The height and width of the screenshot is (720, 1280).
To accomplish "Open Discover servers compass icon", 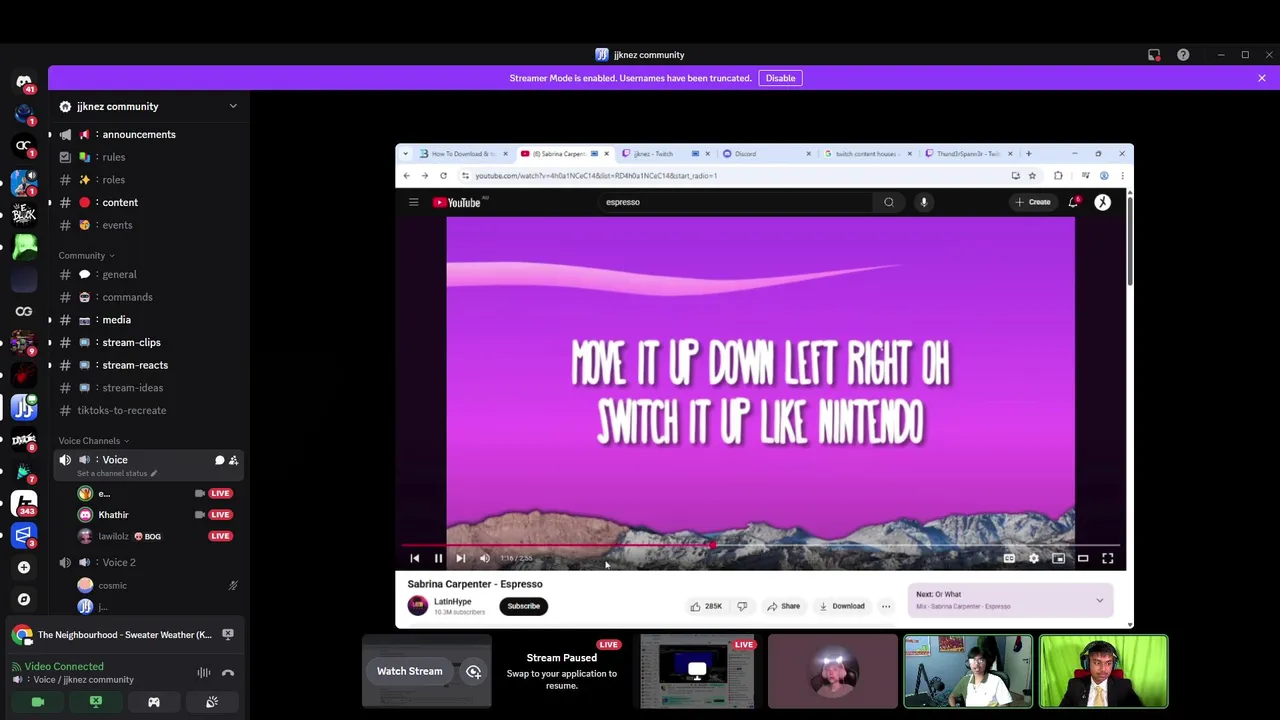I will click(x=24, y=599).
